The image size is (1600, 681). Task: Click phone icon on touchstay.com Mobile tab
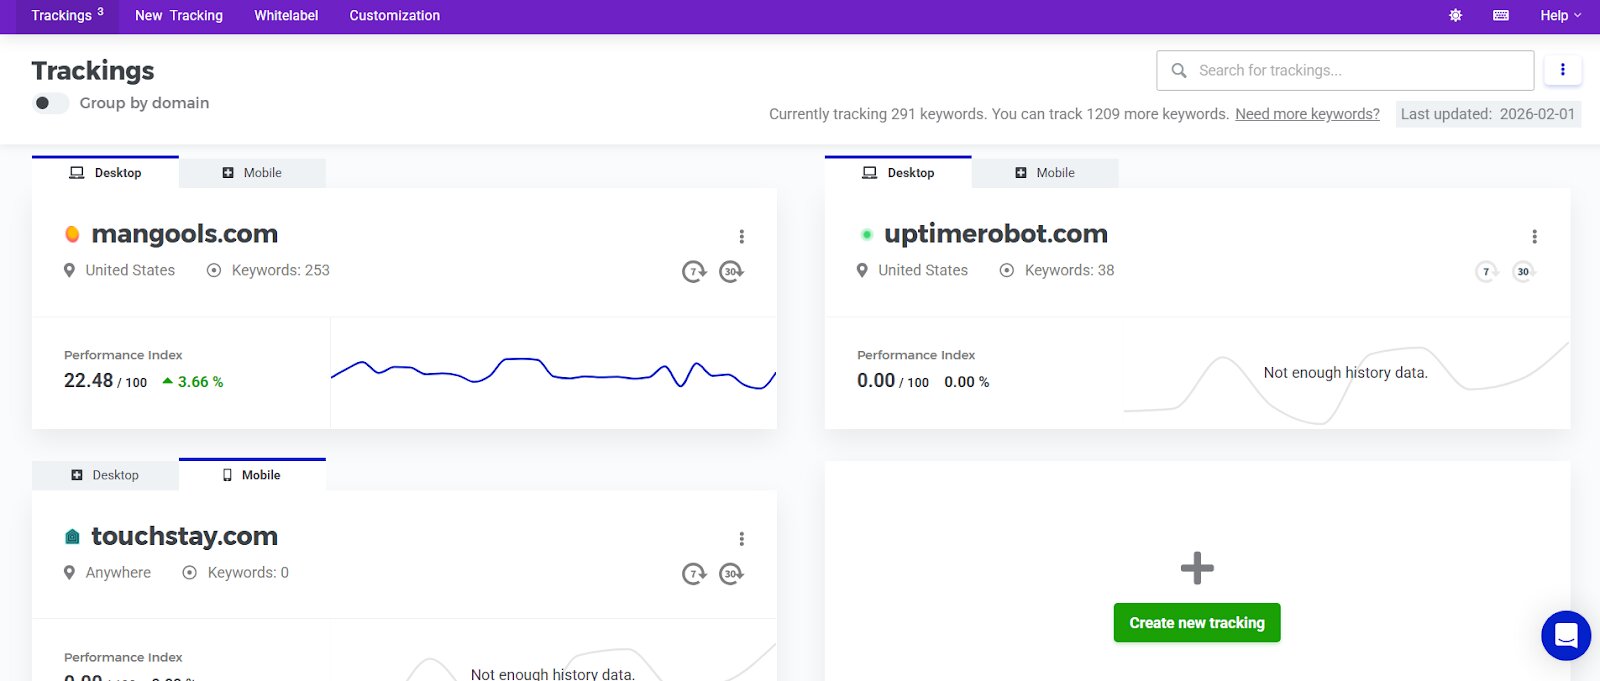tap(227, 475)
